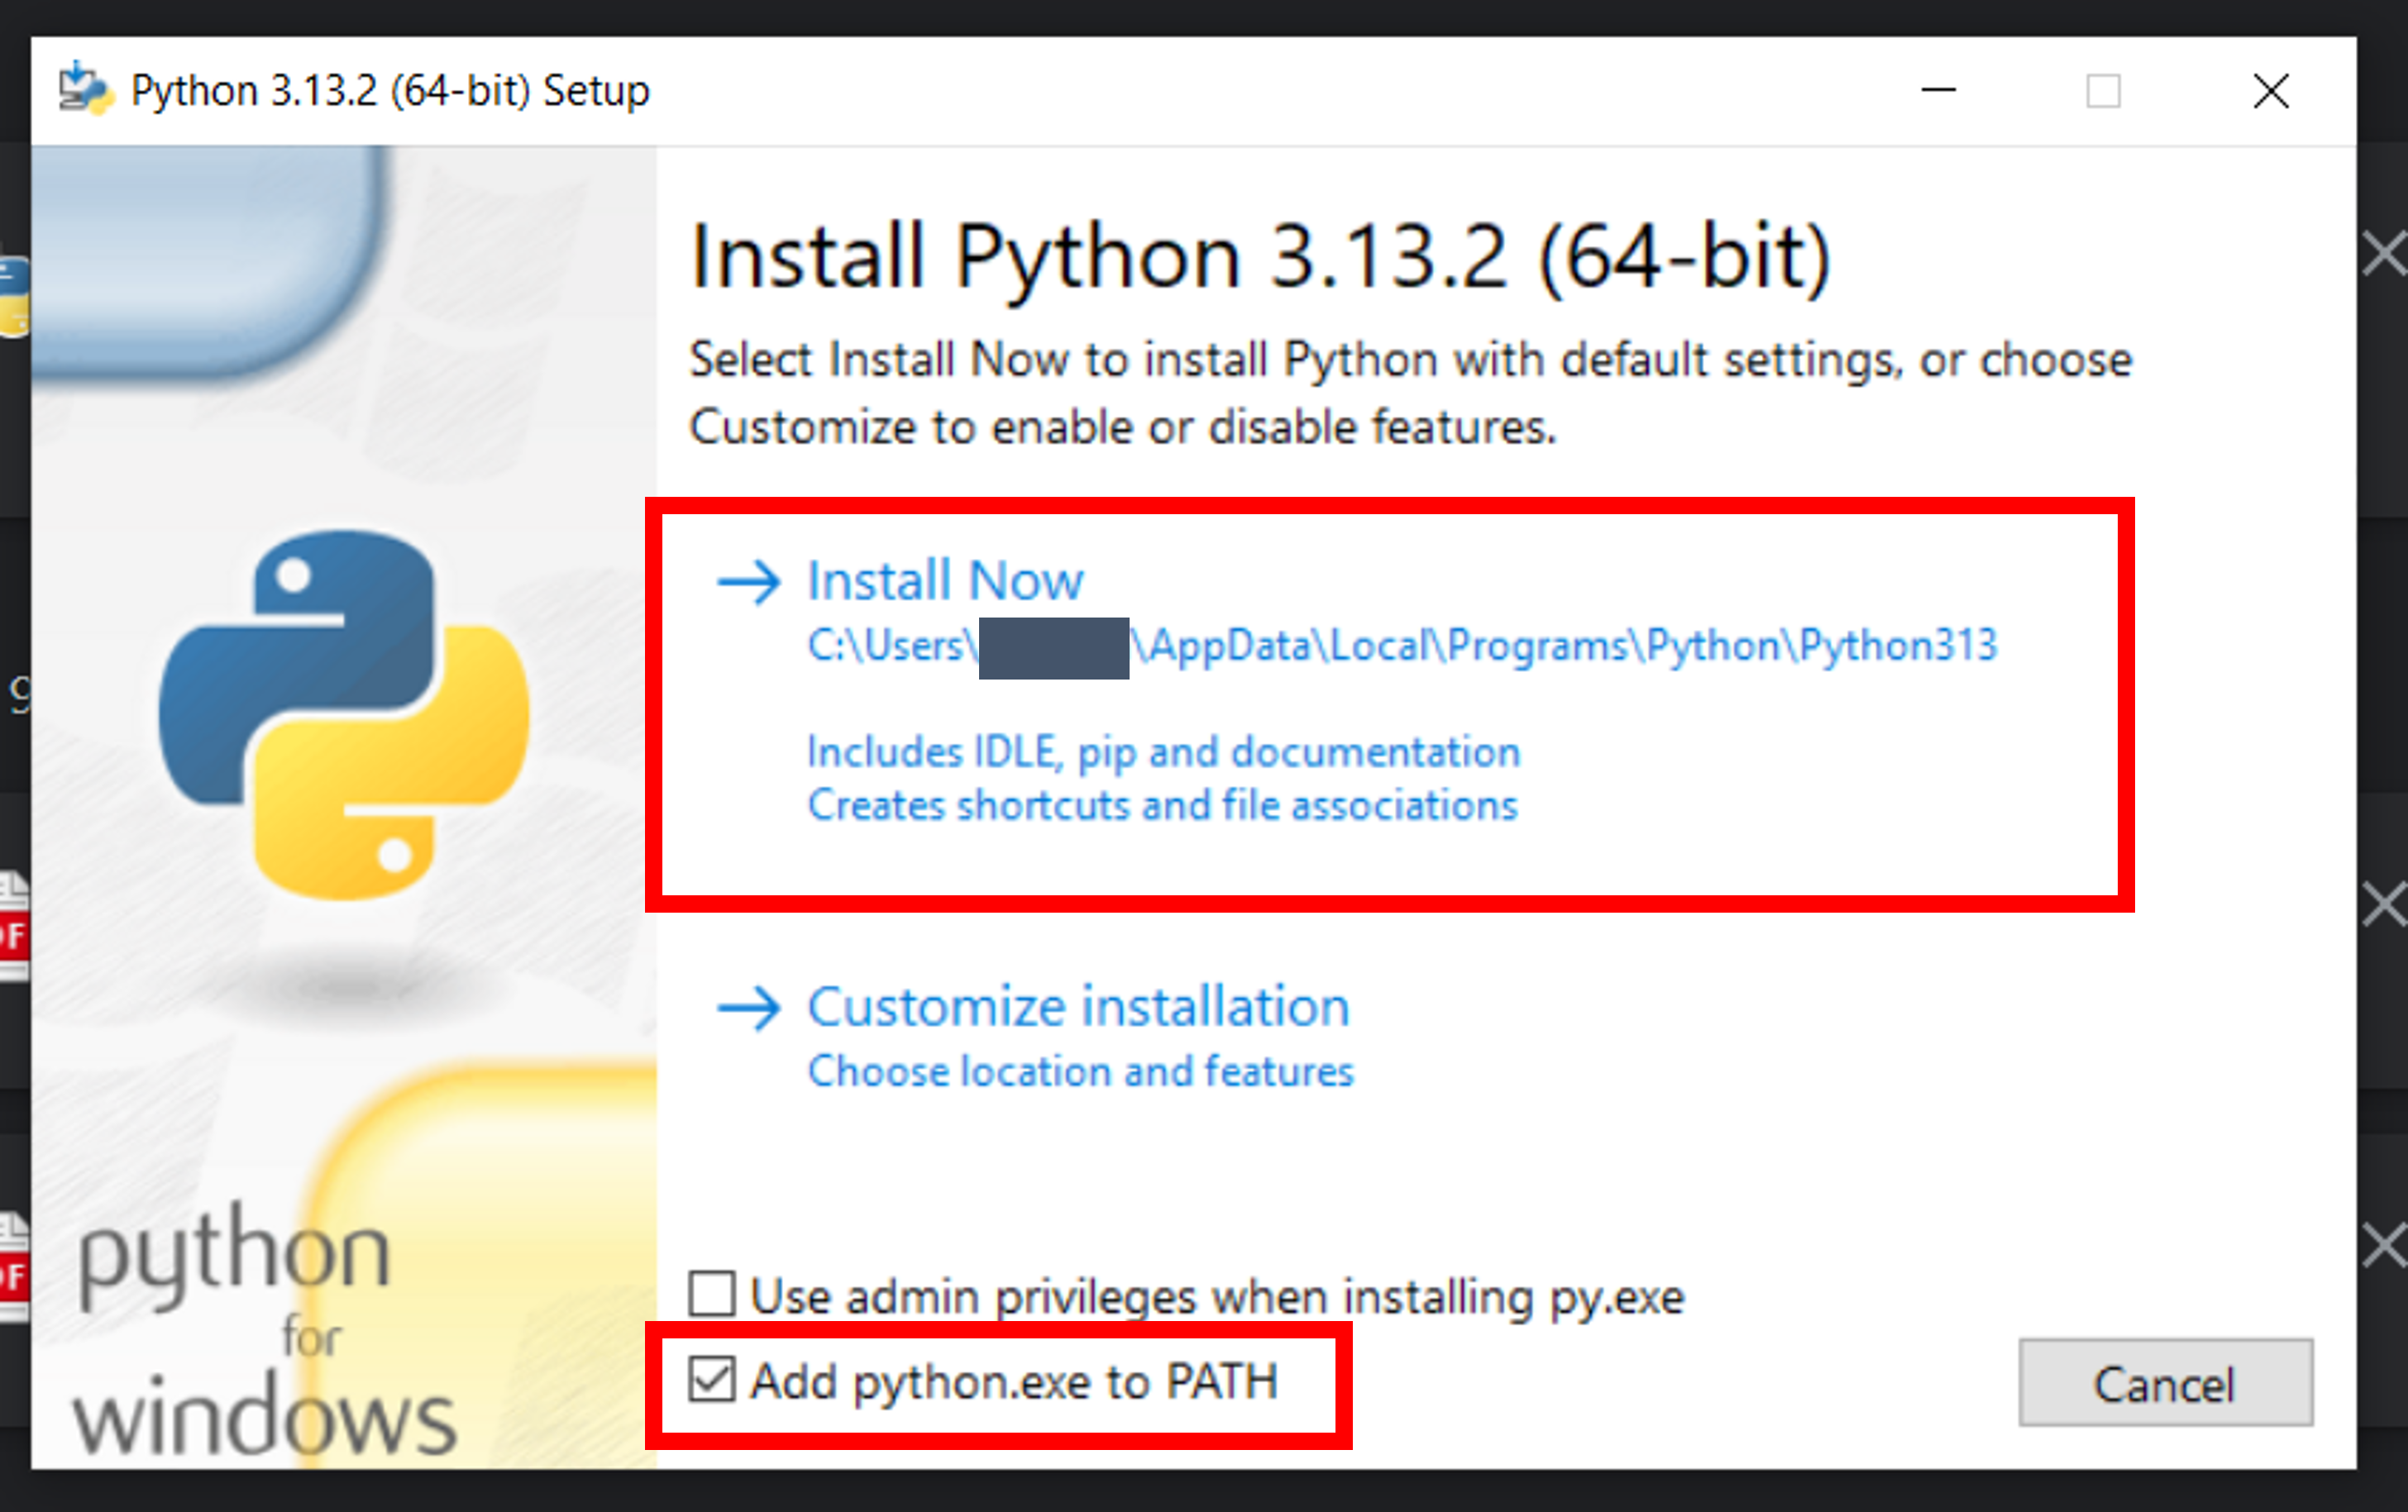The height and width of the screenshot is (1512, 2408).
Task: Click the default installation path link
Action: tap(1400, 645)
